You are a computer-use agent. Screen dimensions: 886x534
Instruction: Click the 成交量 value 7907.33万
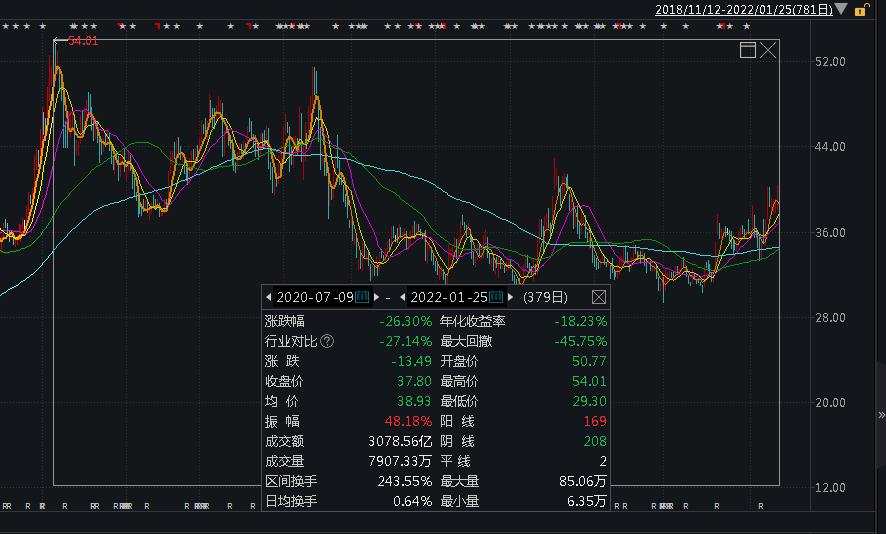(400, 462)
